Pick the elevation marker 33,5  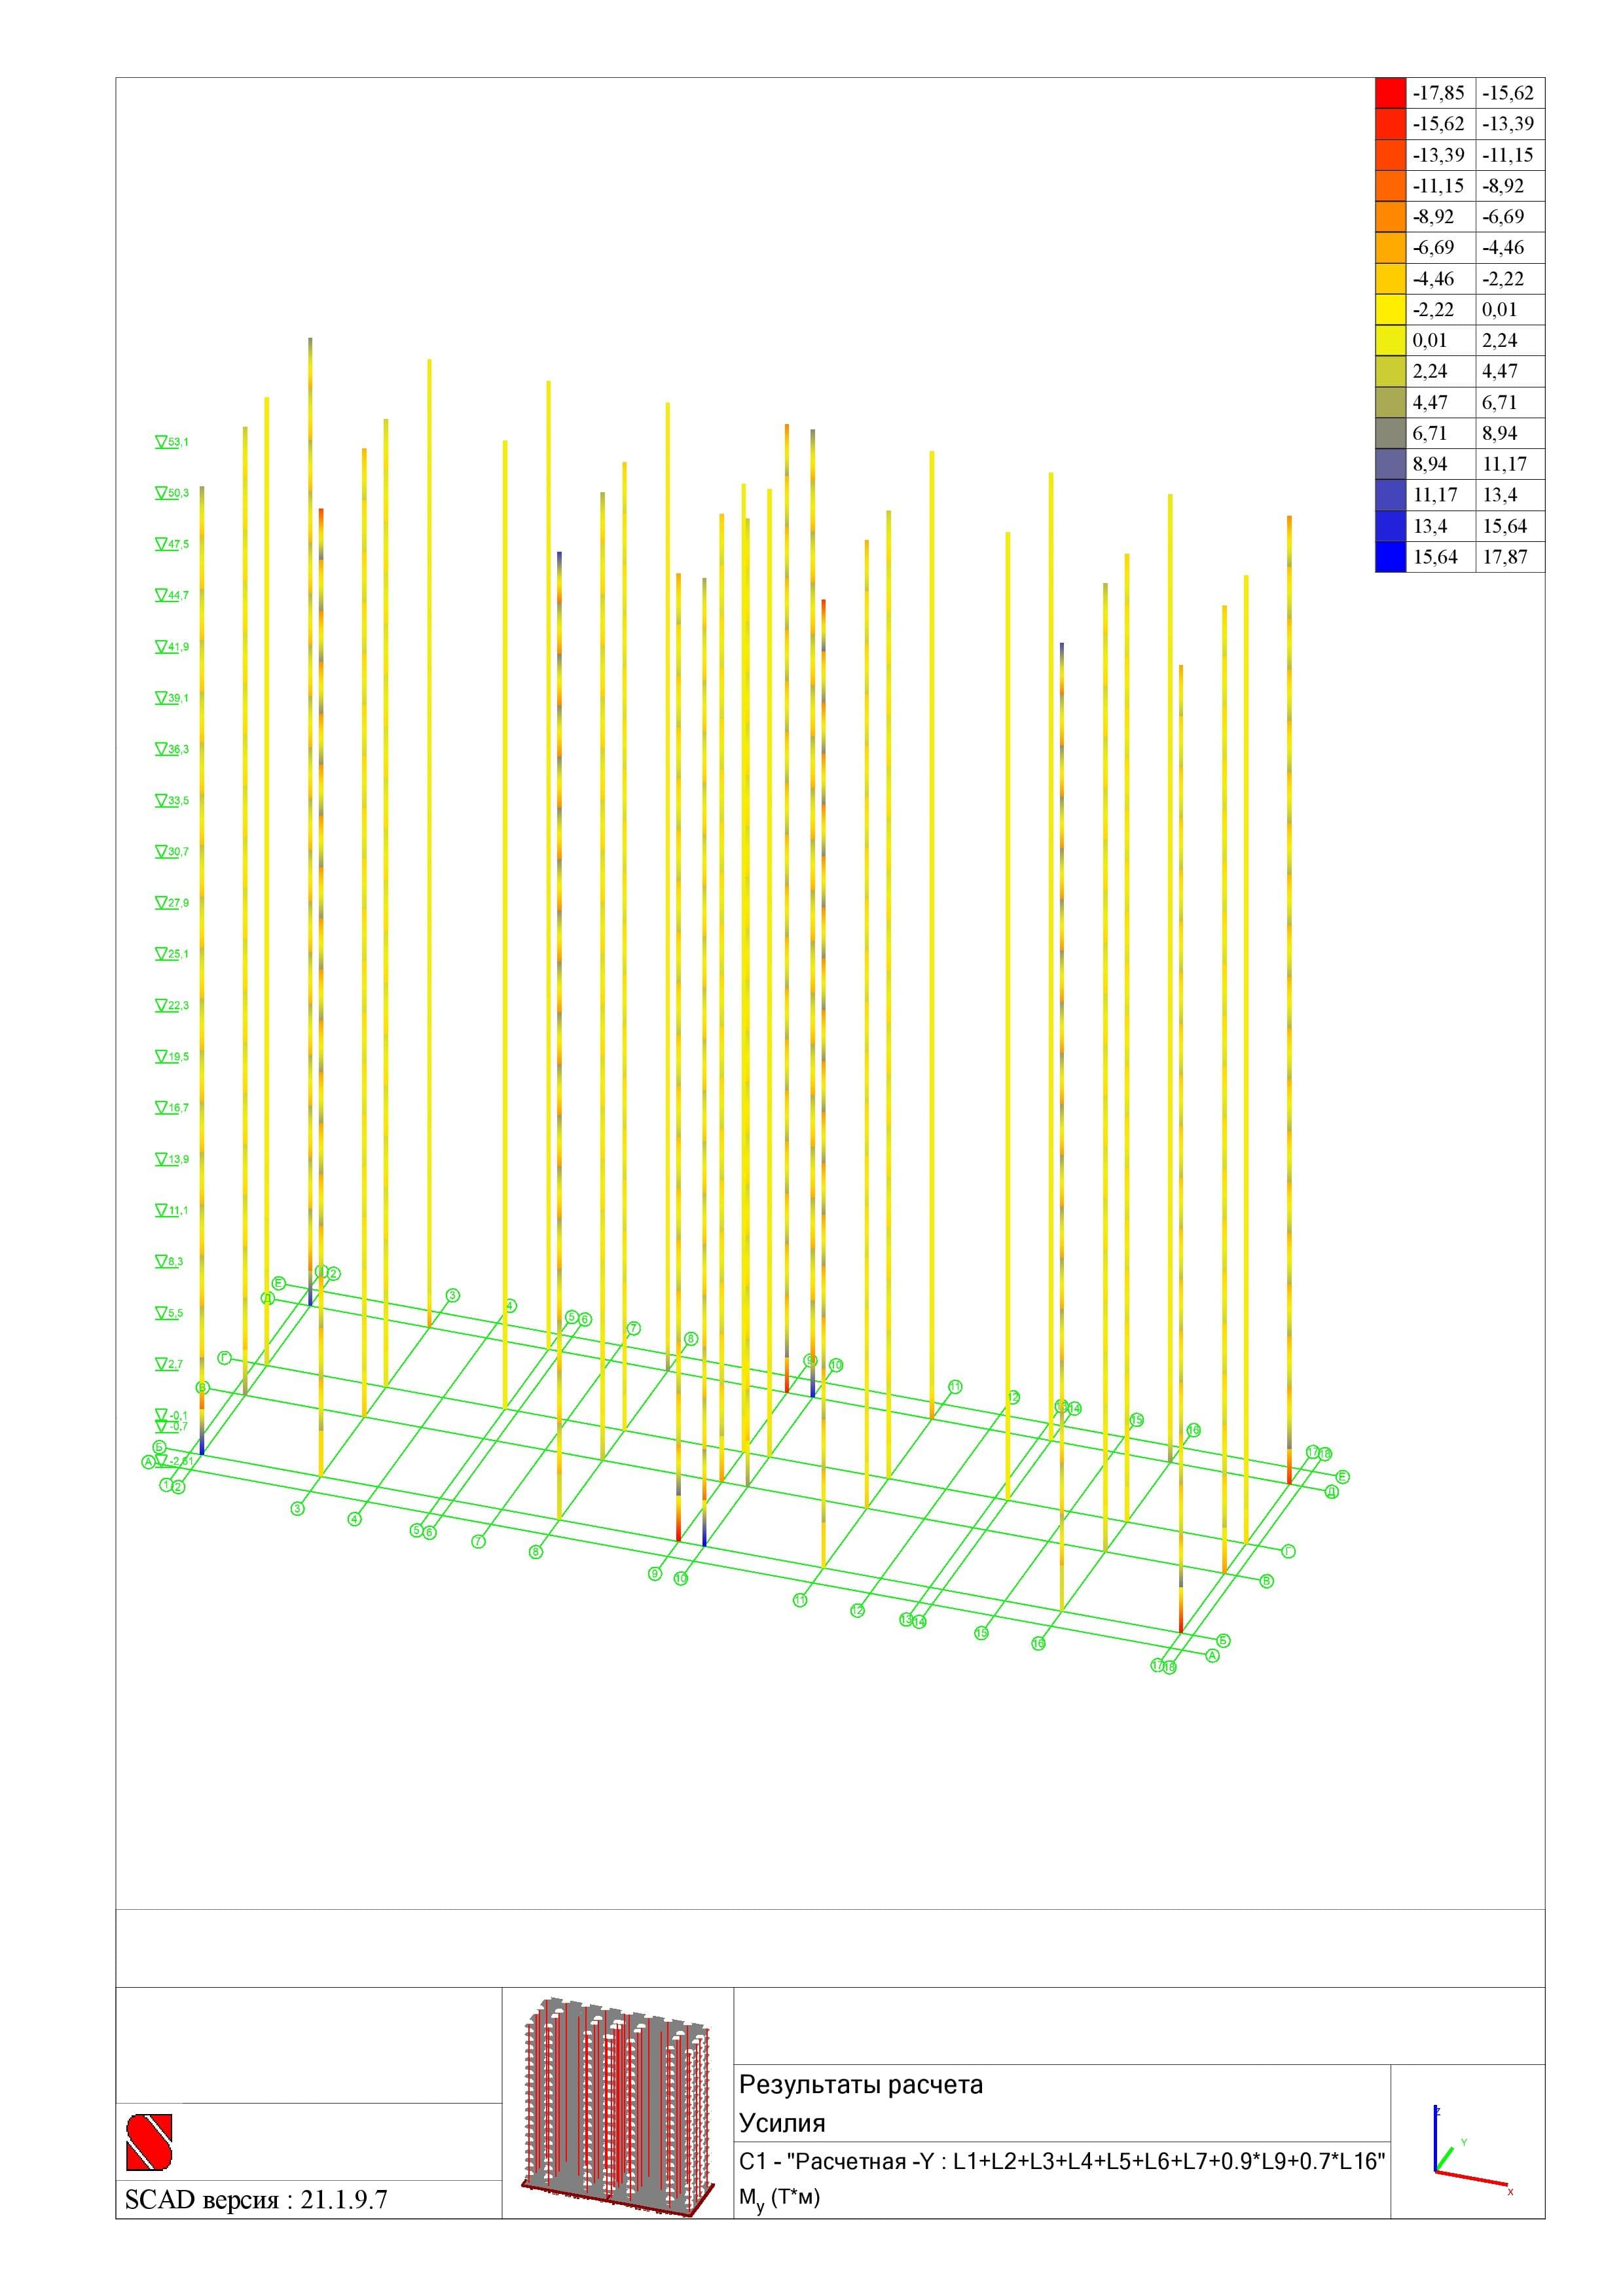[x=172, y=801]
